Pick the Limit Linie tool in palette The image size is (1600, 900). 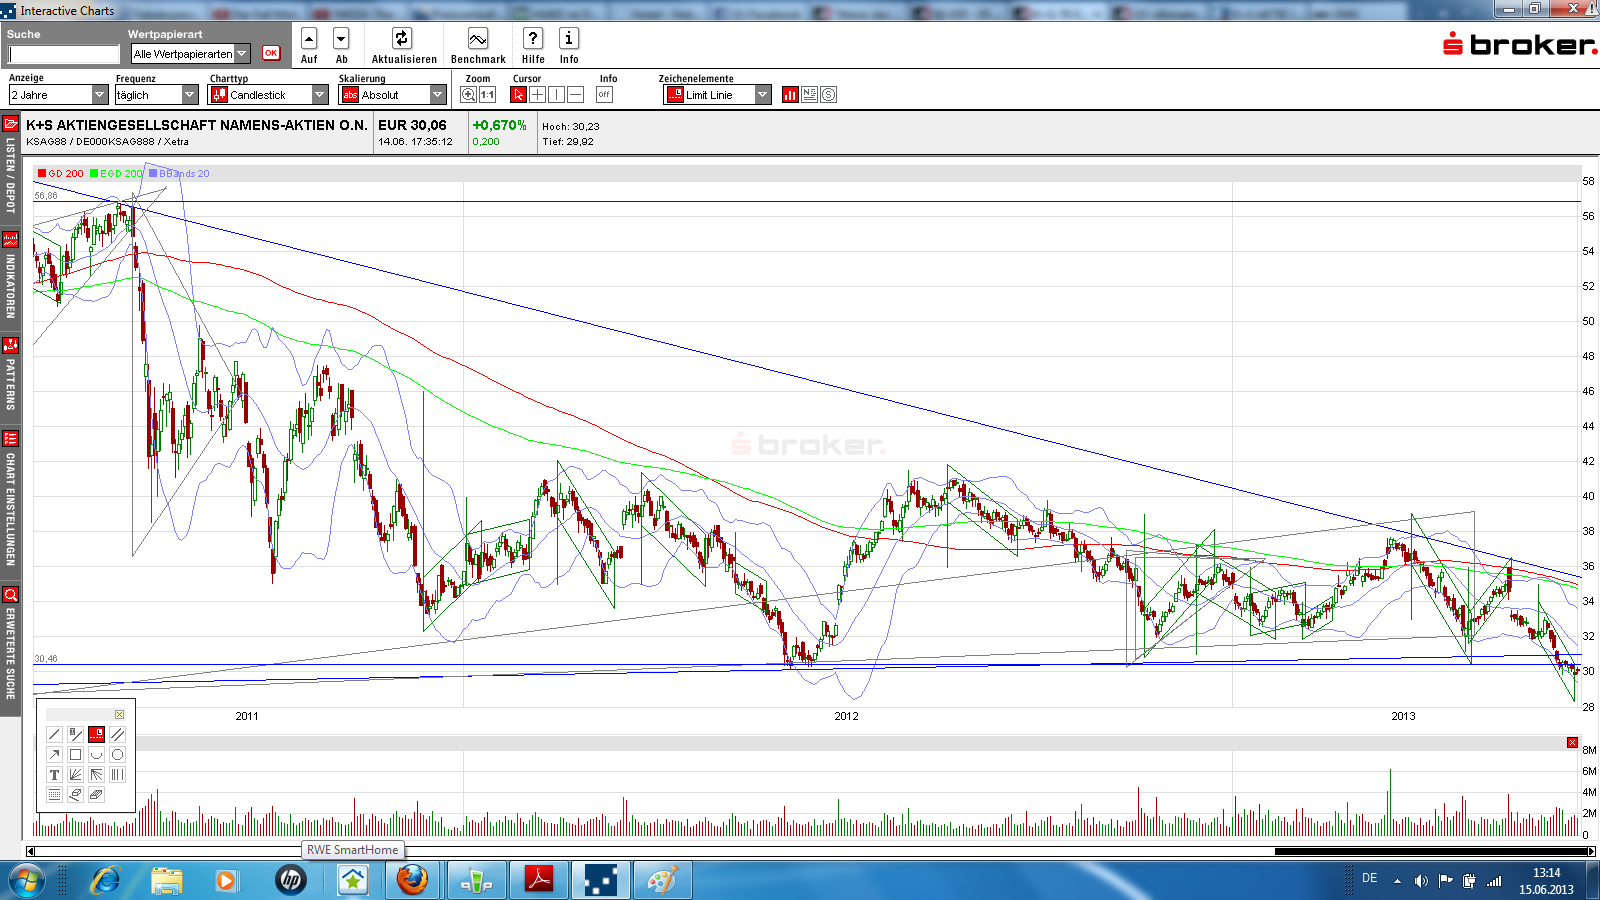pyautogui.click(x=96, y=734)
